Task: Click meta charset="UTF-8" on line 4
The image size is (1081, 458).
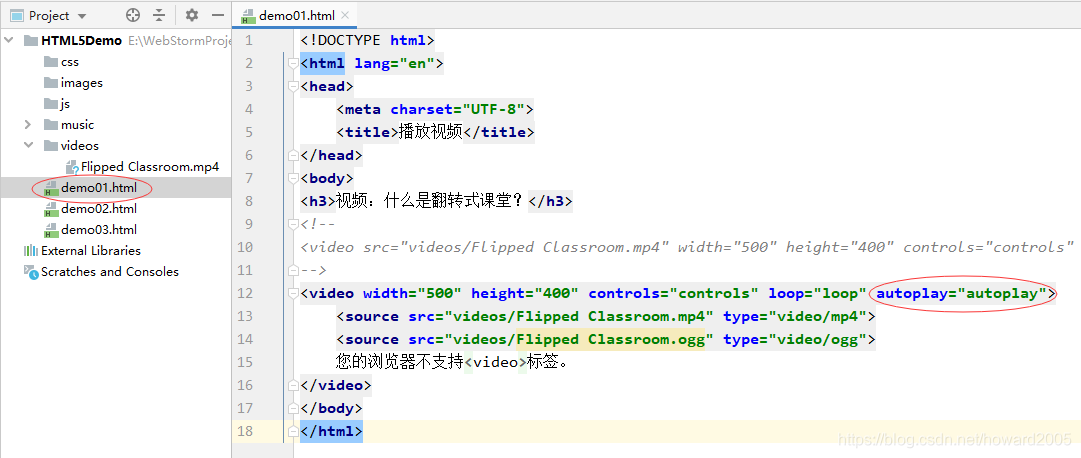Action: (x=435, y=109)
